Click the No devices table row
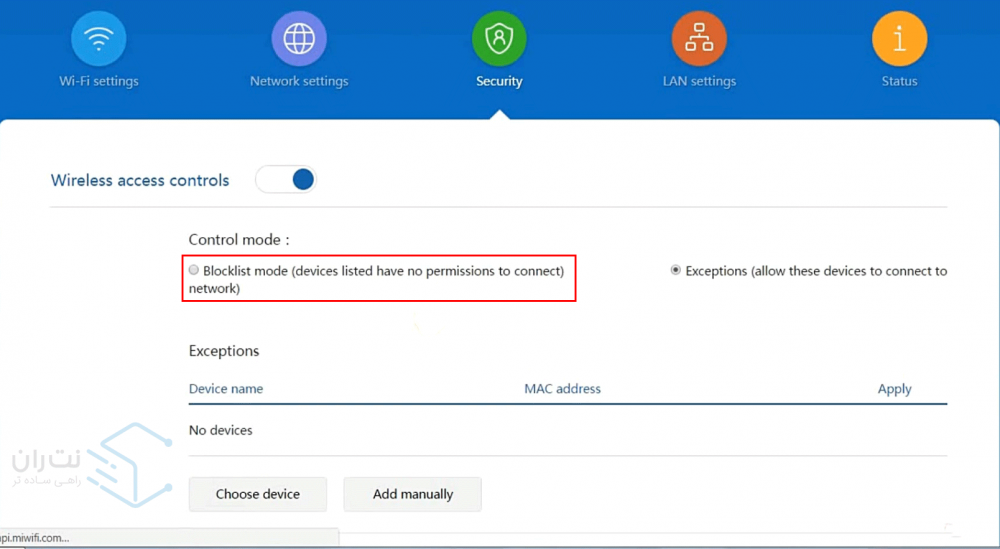Screen dimensions: 1000x549 (221, 430)
